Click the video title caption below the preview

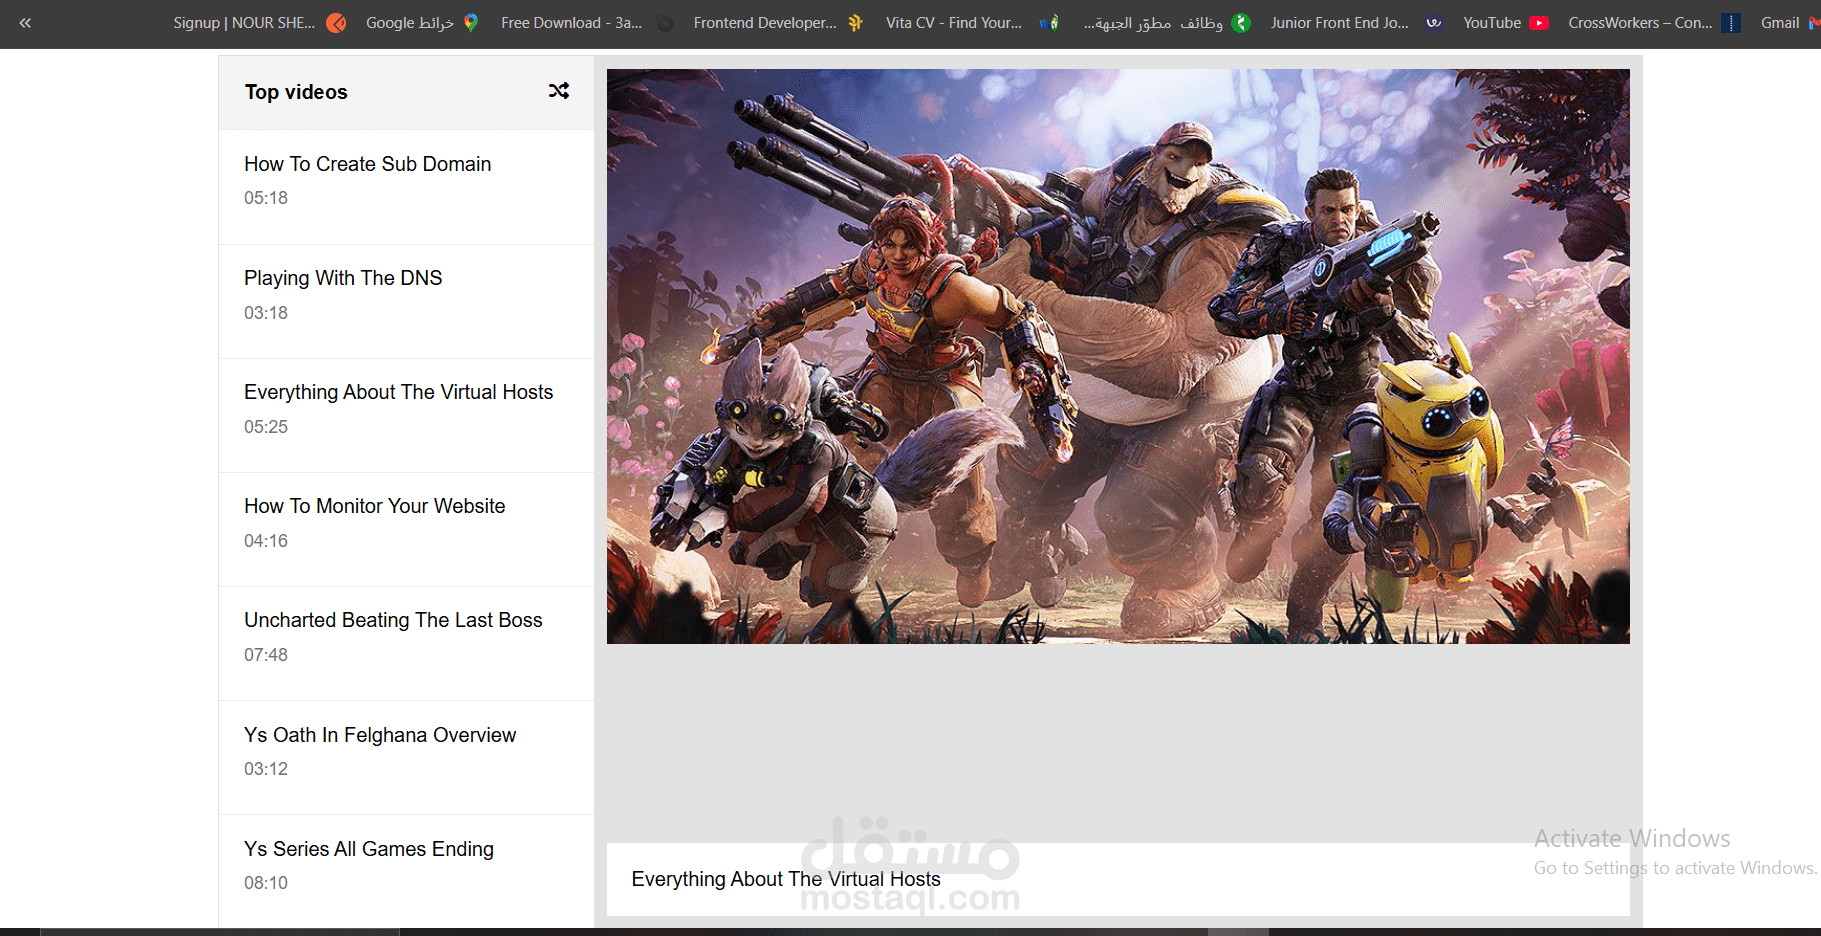786,879
